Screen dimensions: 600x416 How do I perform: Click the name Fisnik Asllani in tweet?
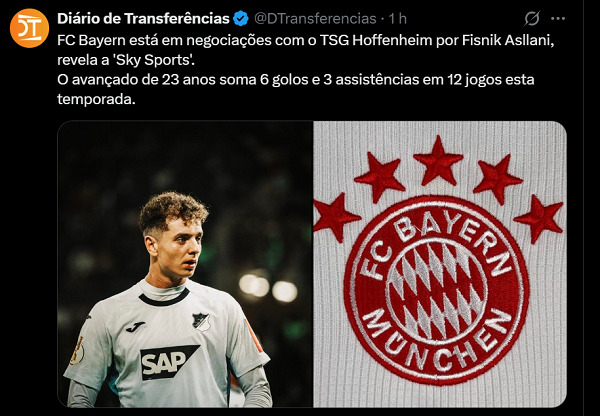pyautogui.click(x=508, y=40)
